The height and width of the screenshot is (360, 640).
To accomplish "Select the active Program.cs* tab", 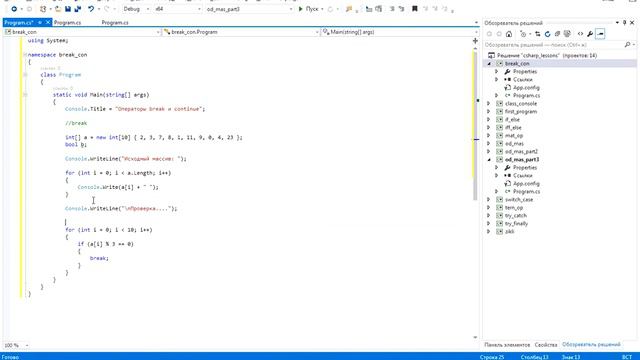I will (19, 22).
